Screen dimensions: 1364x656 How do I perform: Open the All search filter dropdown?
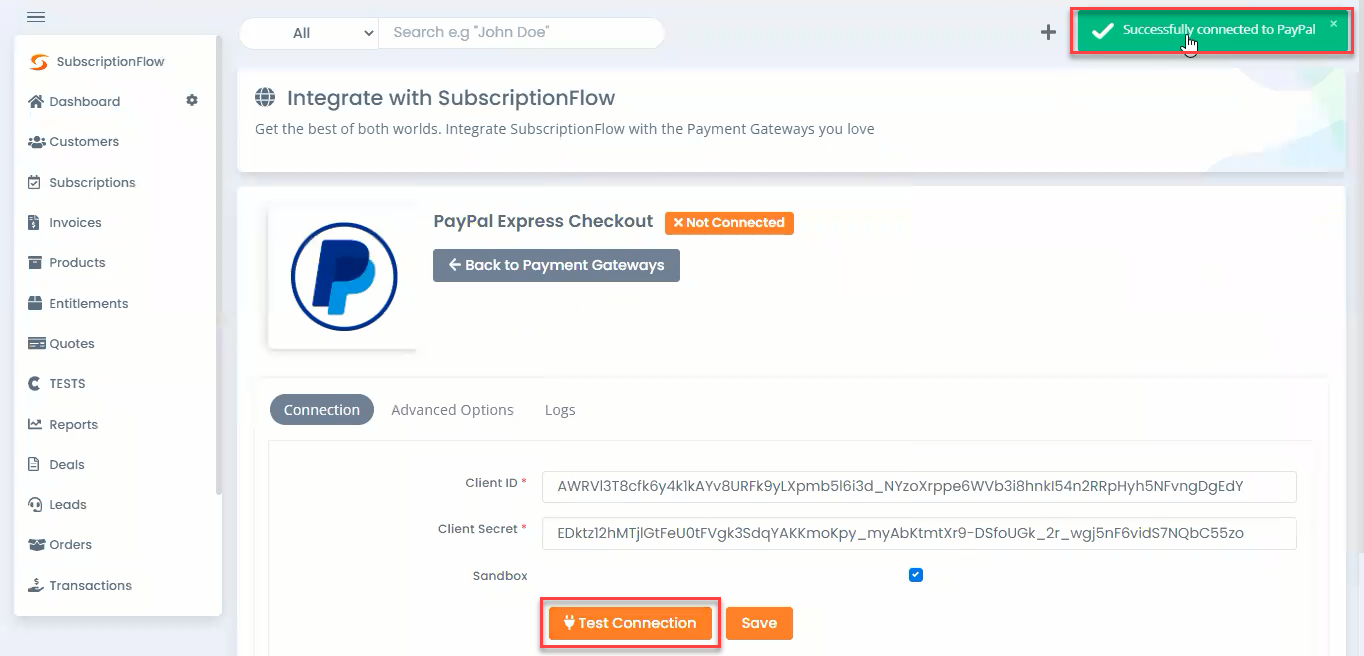(x=308, y=33)
